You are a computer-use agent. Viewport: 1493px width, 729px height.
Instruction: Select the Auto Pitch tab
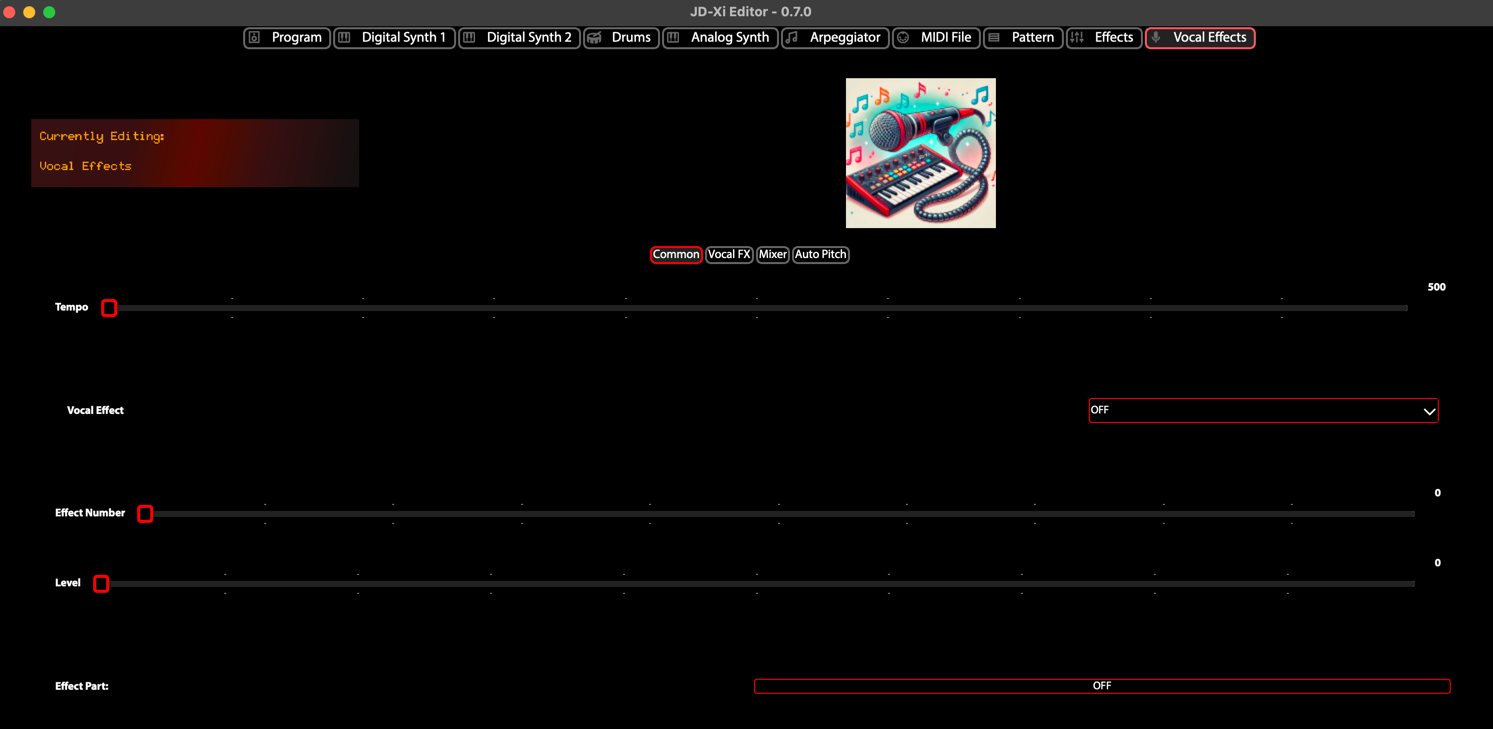point(820,255)
